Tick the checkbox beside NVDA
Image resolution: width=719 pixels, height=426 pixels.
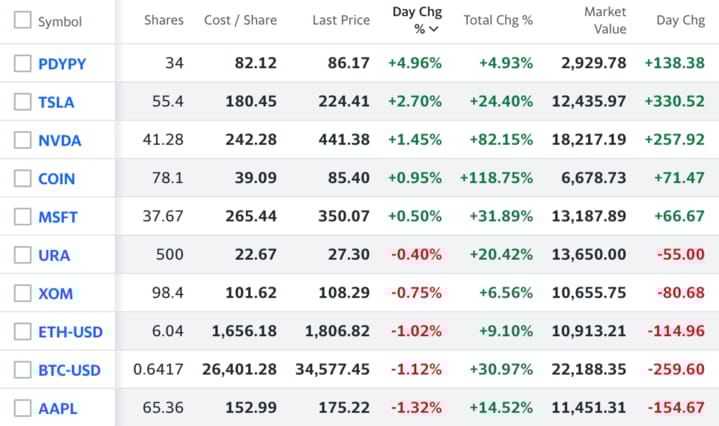click(22, 140)
